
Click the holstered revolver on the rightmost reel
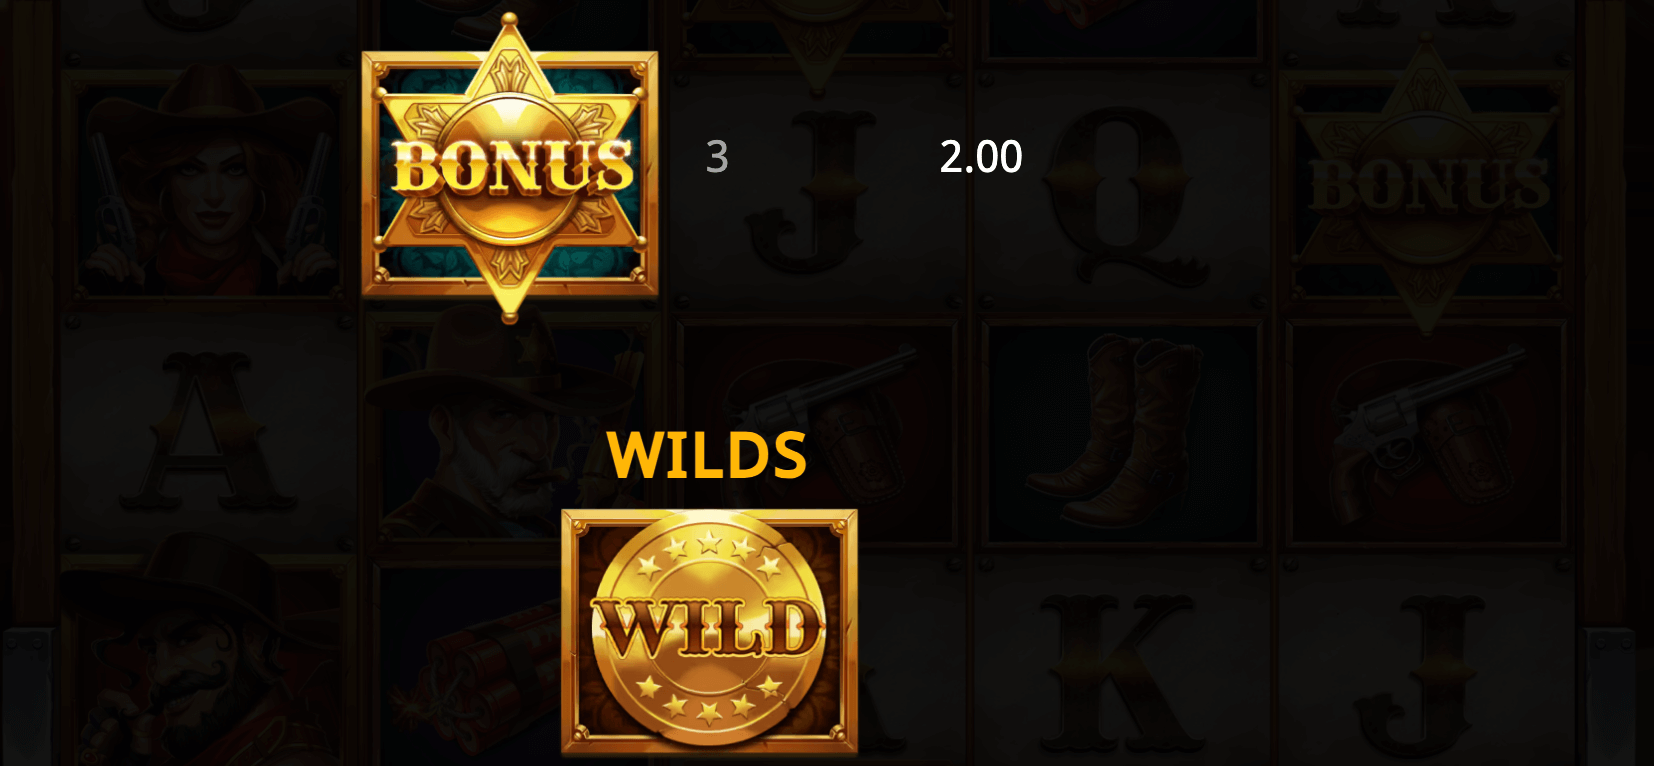[1425, 430]
